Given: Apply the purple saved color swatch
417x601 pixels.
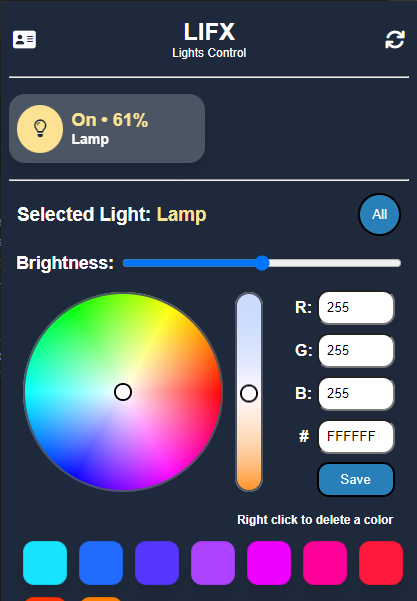Looking at the screenshot, I should pyautogui.click(x=213, y=563).
